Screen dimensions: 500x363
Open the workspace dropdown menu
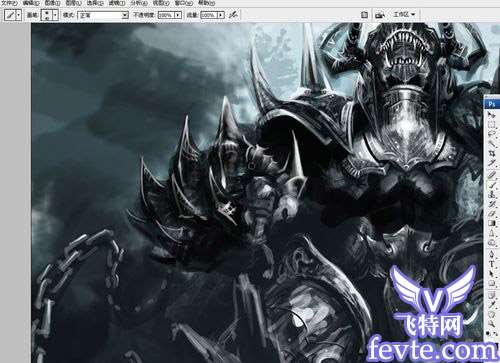pos(404,14)
